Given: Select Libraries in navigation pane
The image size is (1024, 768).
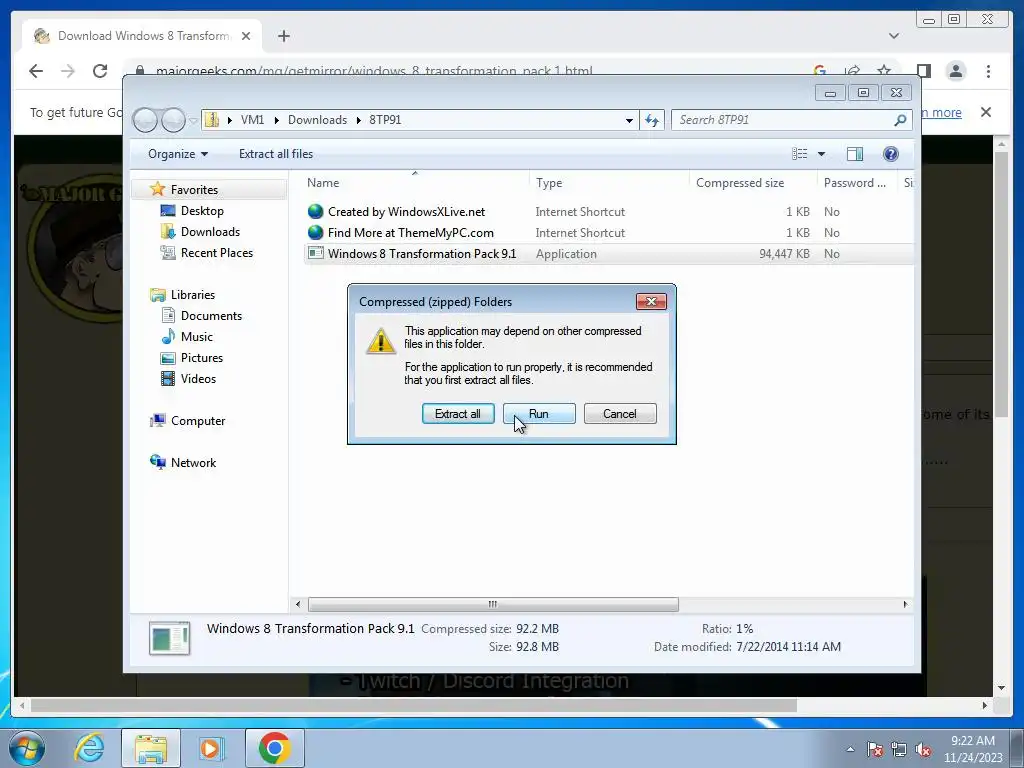Looking at the screenshot, I should click(193, 295).
